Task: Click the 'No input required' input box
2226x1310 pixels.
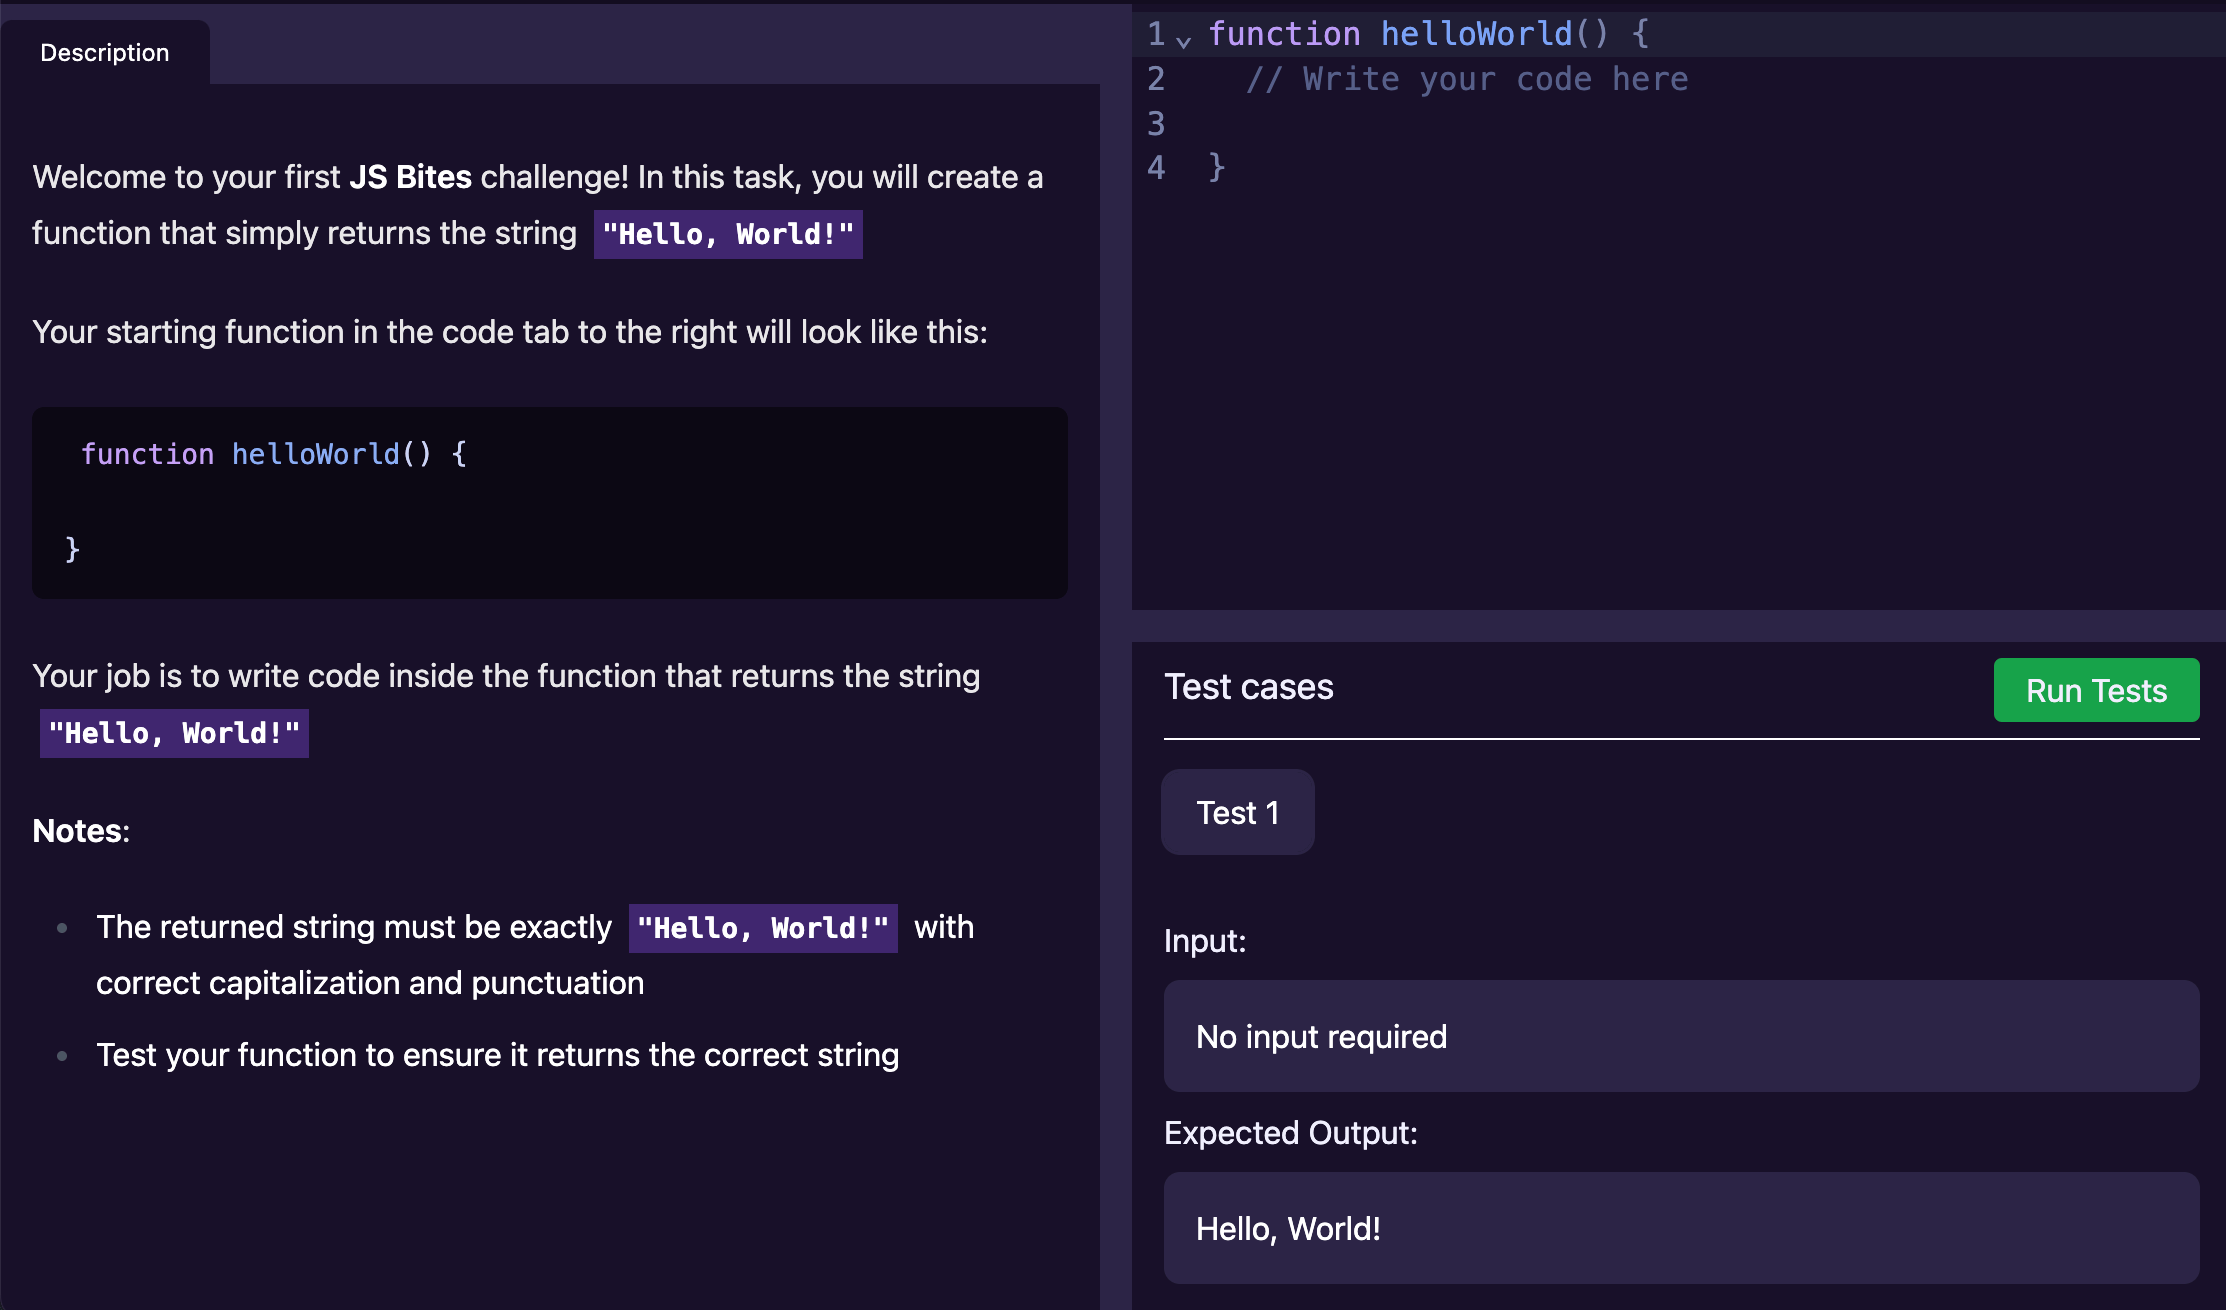Action: point(1680,1036)
